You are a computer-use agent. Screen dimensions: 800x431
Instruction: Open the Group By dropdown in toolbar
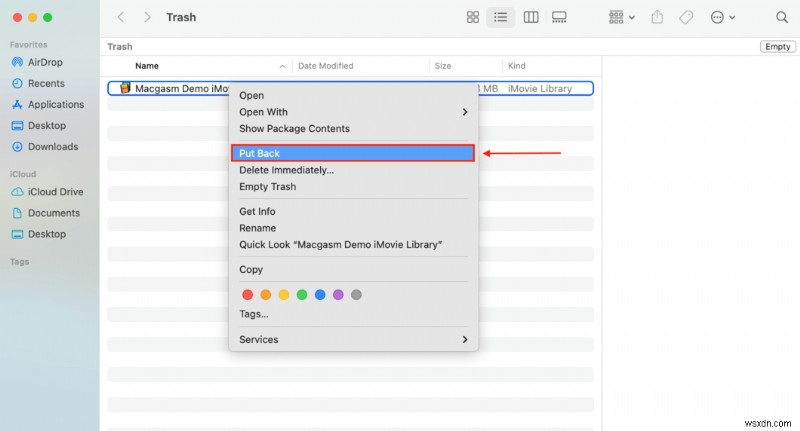coord(622,17)
